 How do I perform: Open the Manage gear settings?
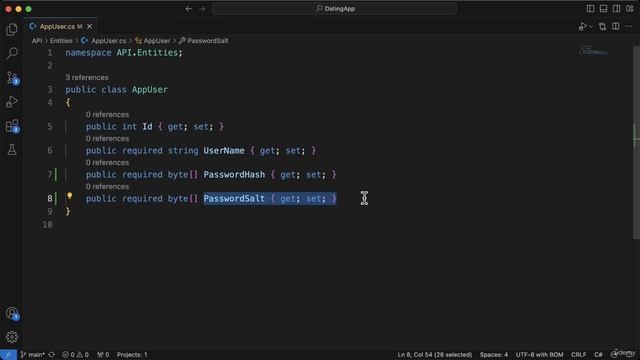point(12,337)
